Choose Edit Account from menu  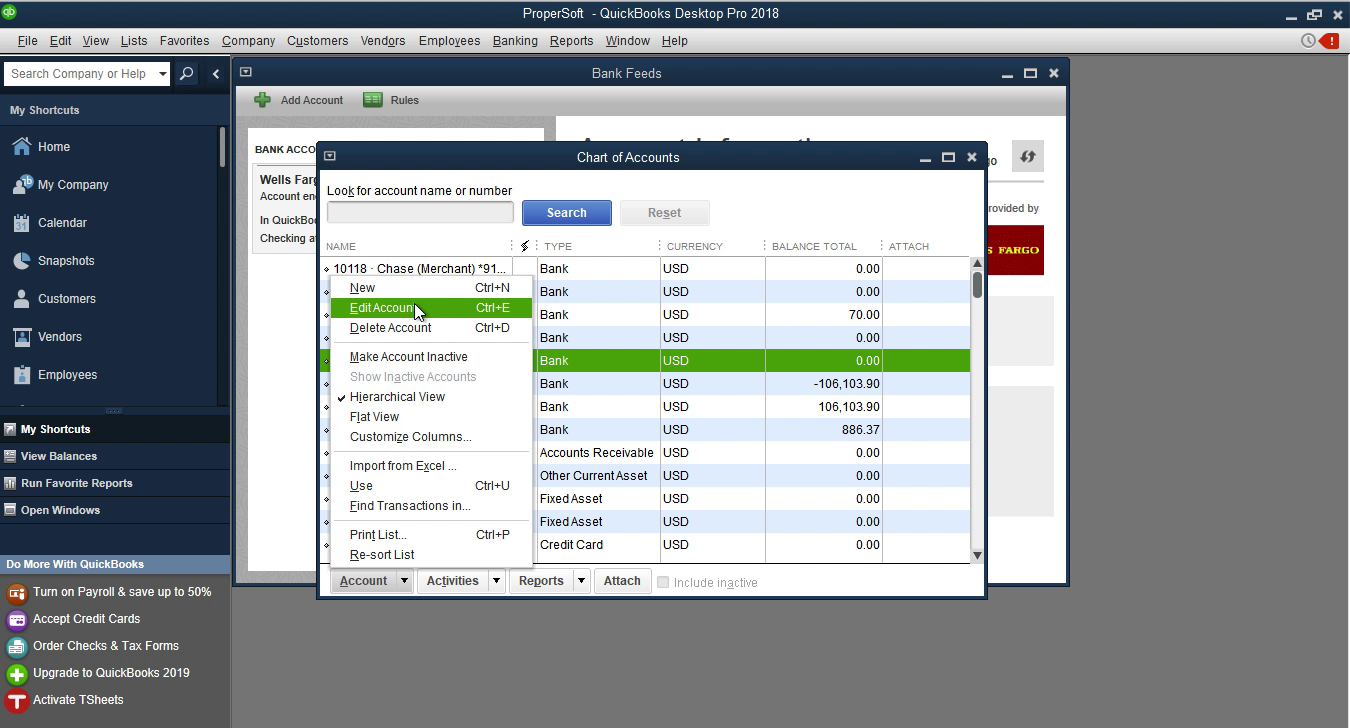click(x=431, y=308)
